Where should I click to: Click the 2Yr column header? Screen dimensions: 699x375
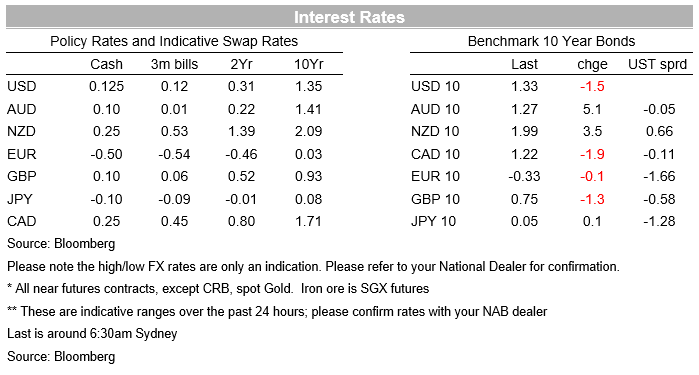coord(242,64)
